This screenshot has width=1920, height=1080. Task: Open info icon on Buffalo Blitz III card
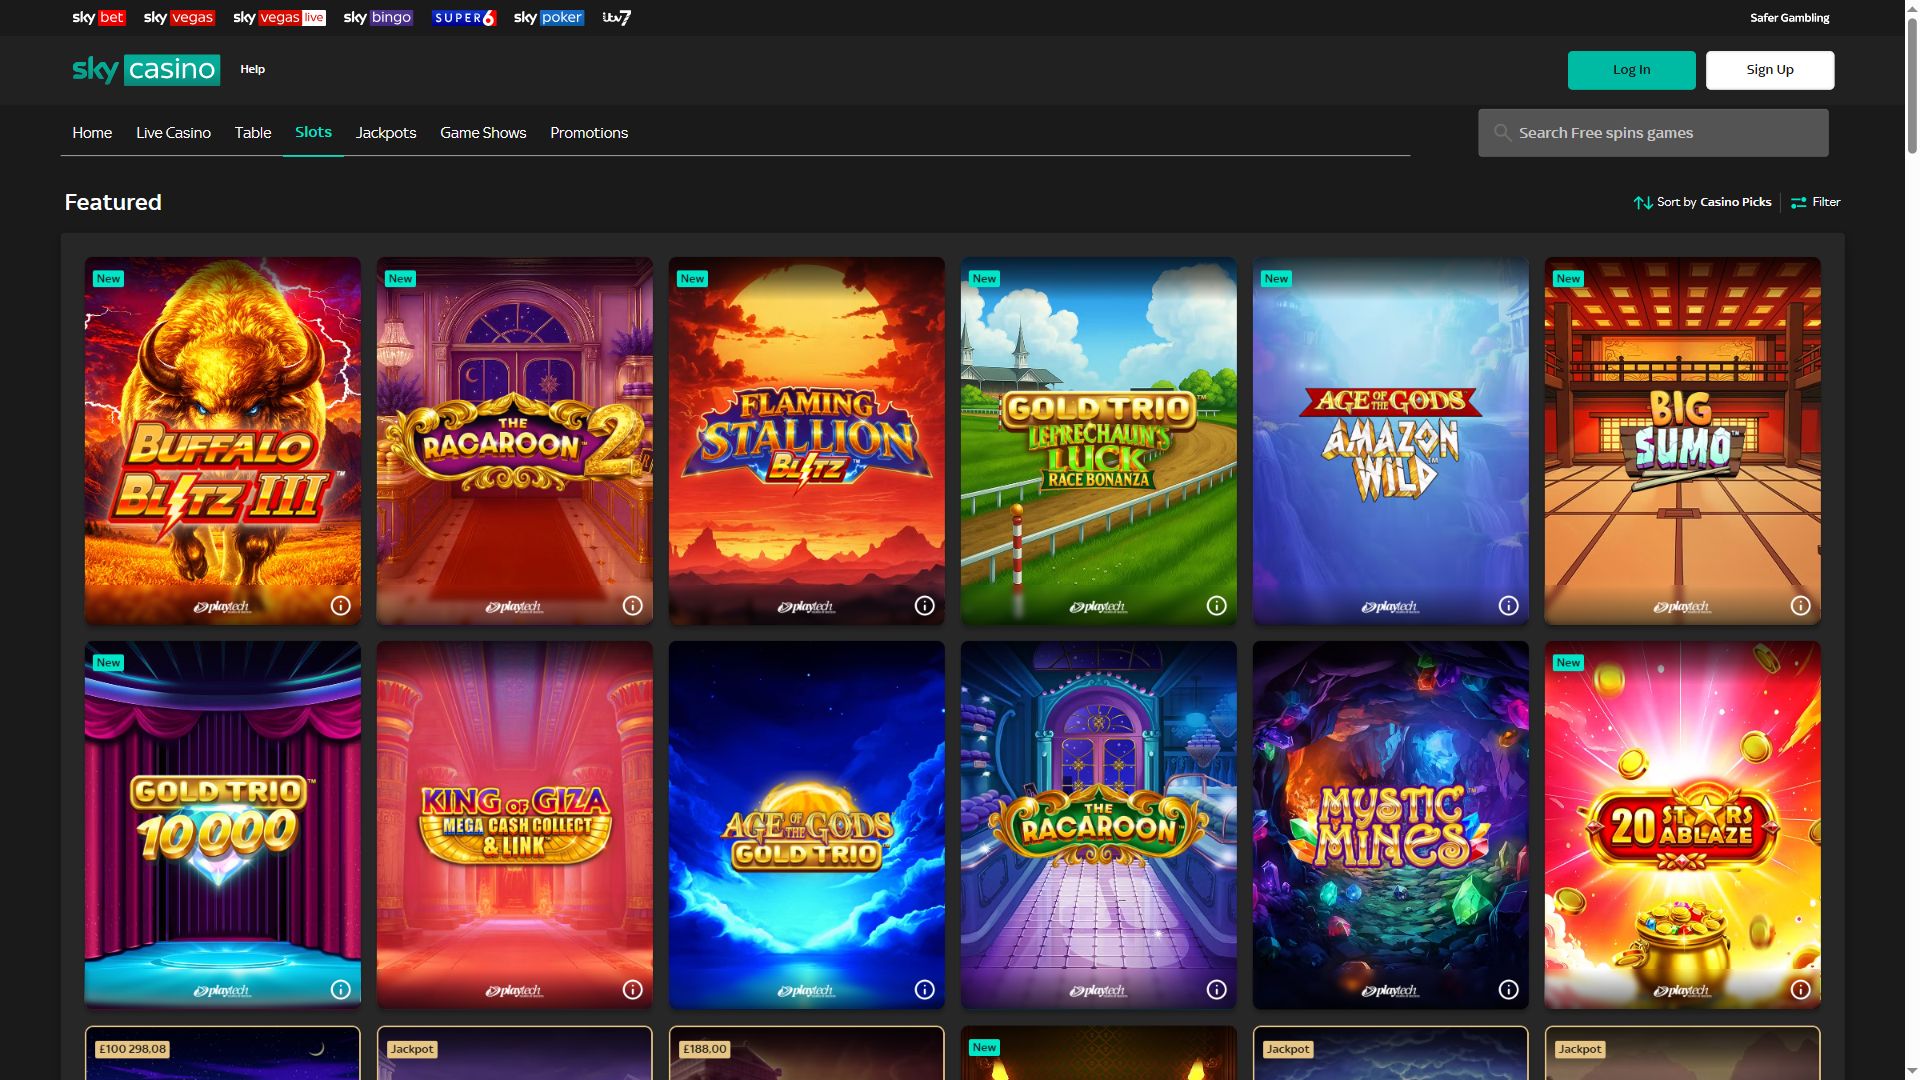coord(340,606)
